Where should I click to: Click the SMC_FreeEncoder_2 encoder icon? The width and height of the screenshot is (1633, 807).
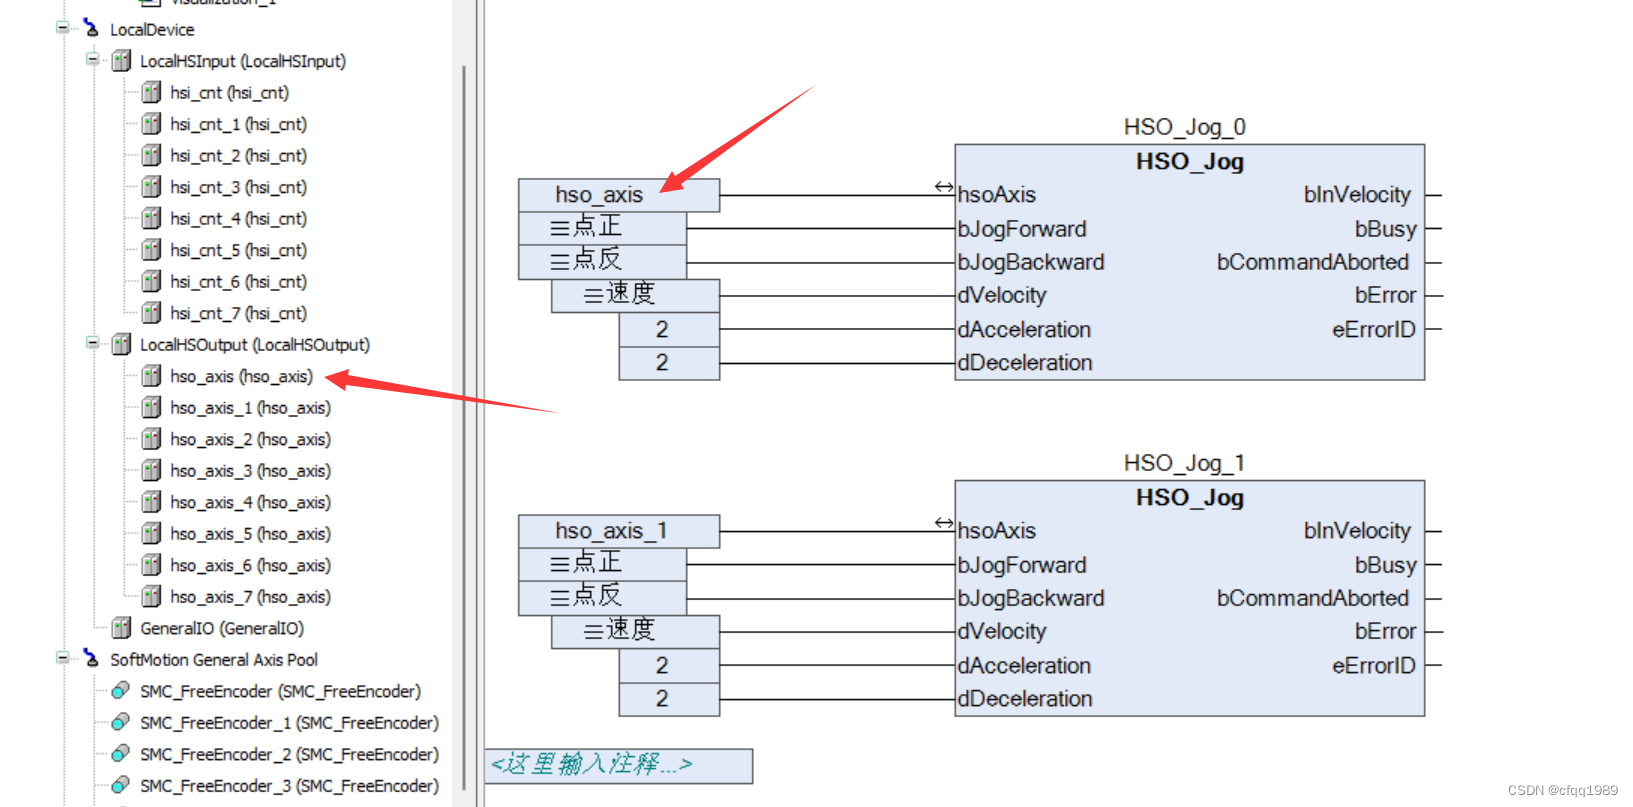(x=120, y=754)
